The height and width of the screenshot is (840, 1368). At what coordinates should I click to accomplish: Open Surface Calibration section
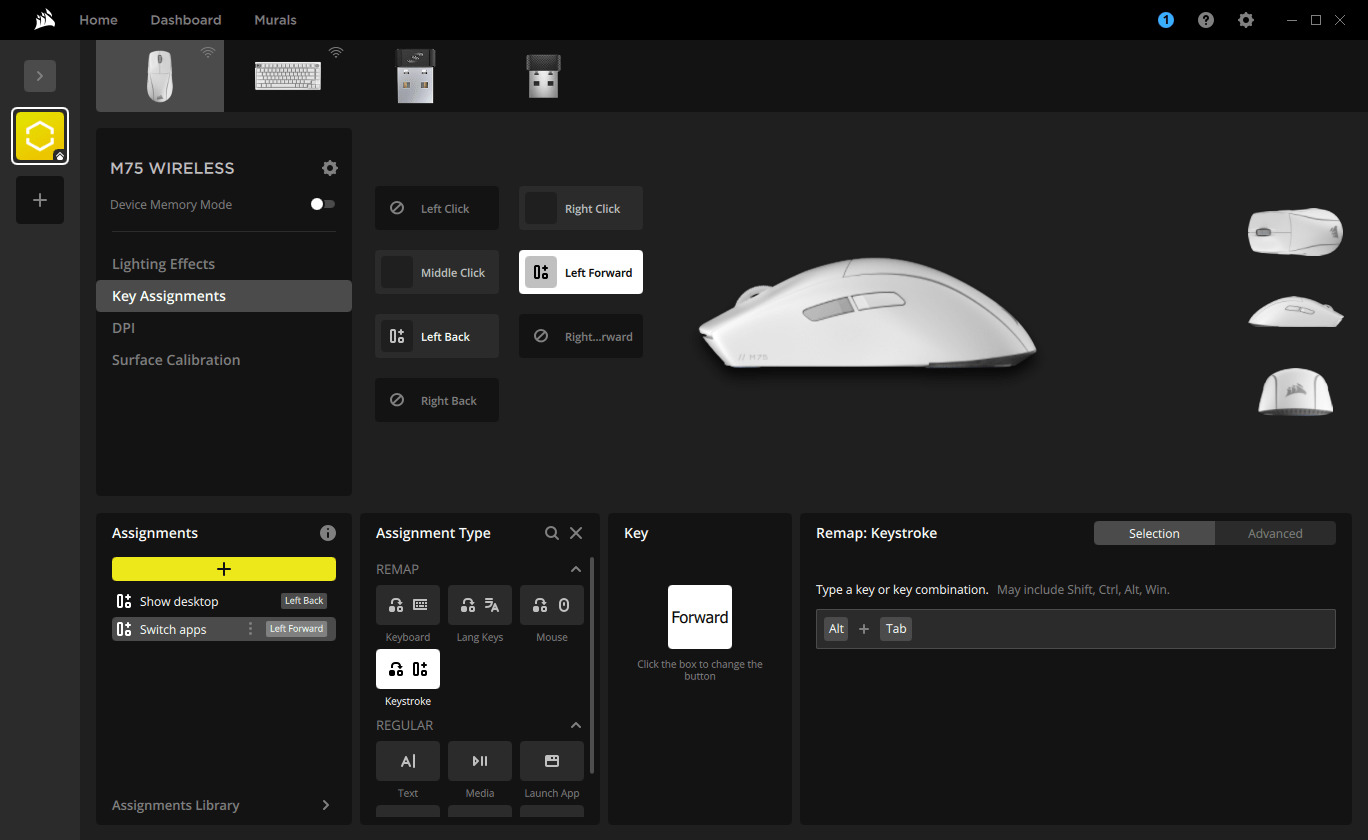coord(224,360)
